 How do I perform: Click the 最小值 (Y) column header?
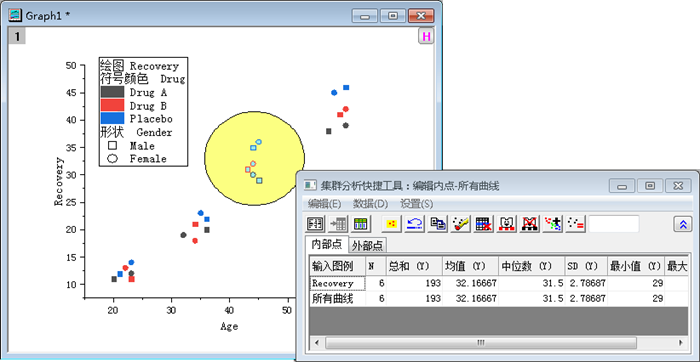[636, 266]
